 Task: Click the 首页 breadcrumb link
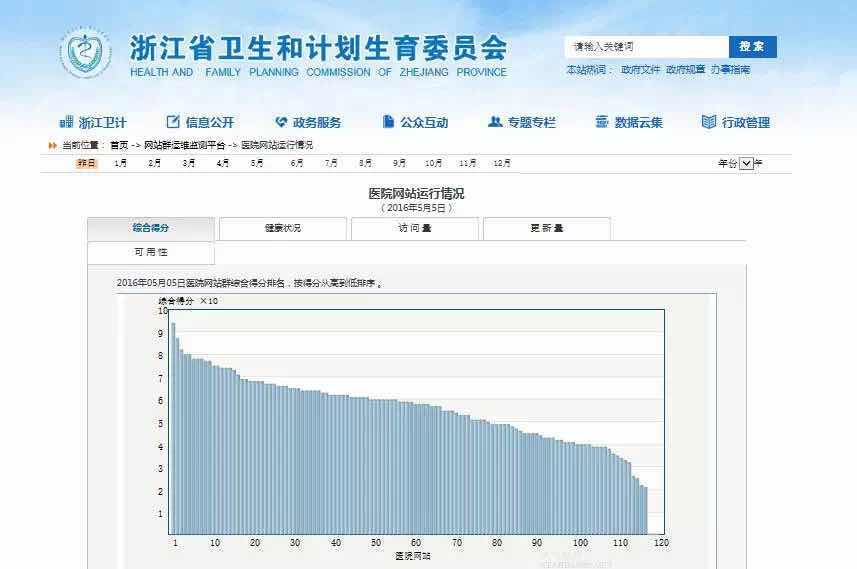point(119,145)
